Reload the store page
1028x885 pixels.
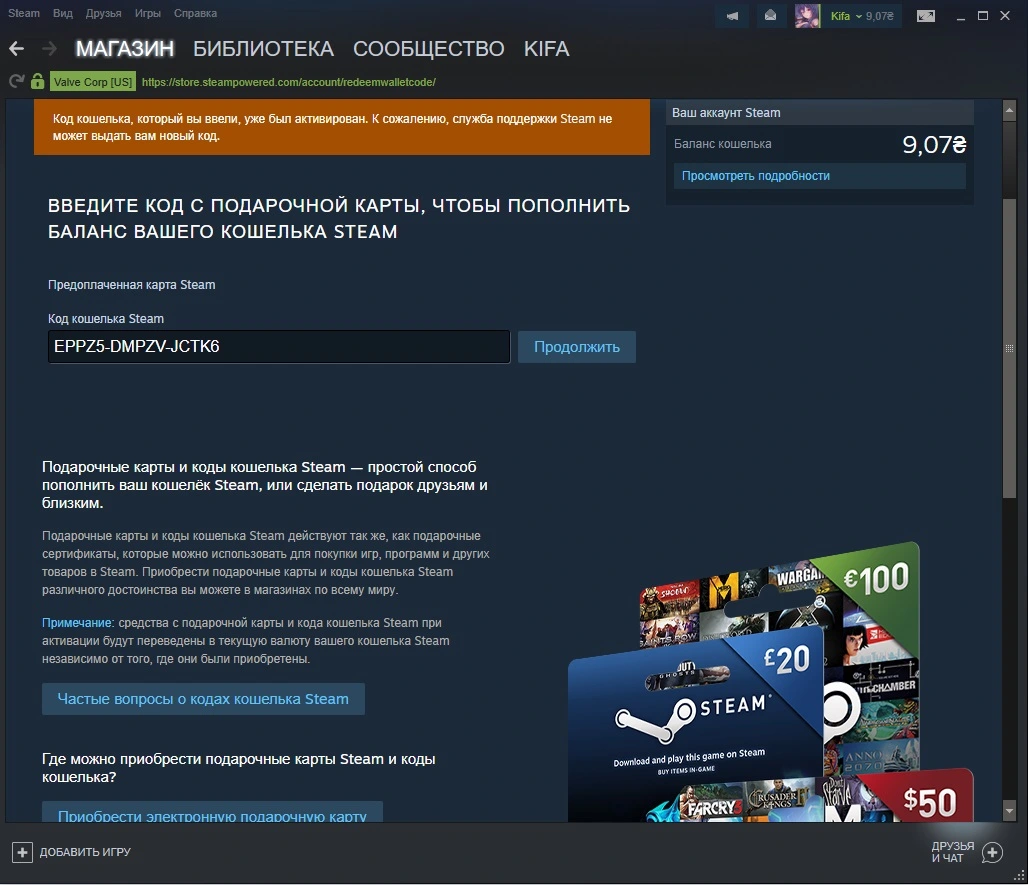coord(16,81)
